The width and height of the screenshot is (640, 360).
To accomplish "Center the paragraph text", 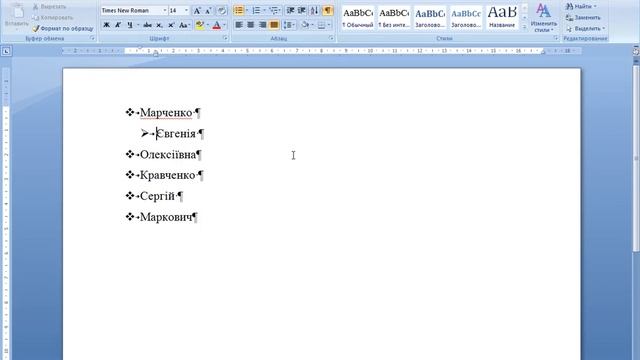I will (251, 25).
